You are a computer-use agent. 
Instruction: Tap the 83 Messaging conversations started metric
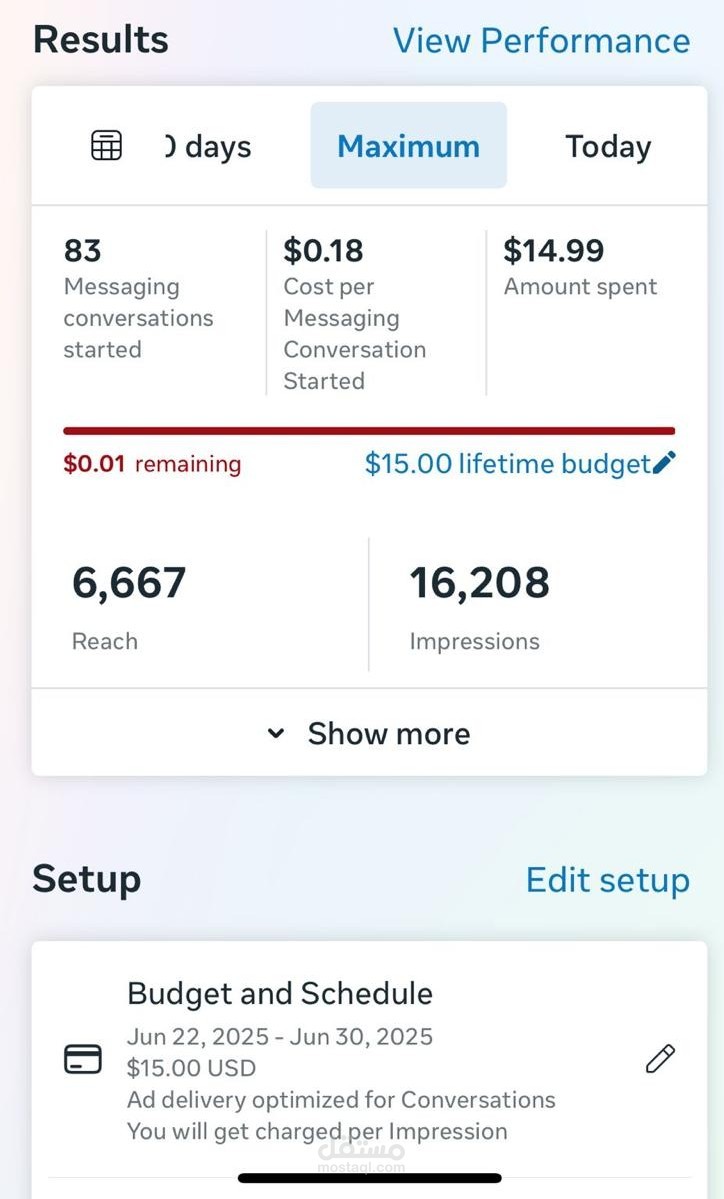138,298
